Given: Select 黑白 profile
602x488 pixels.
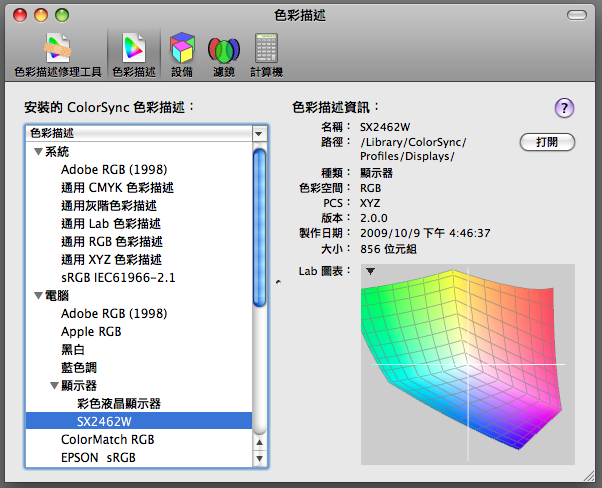Looking at the screenshot, I should 73,350.
